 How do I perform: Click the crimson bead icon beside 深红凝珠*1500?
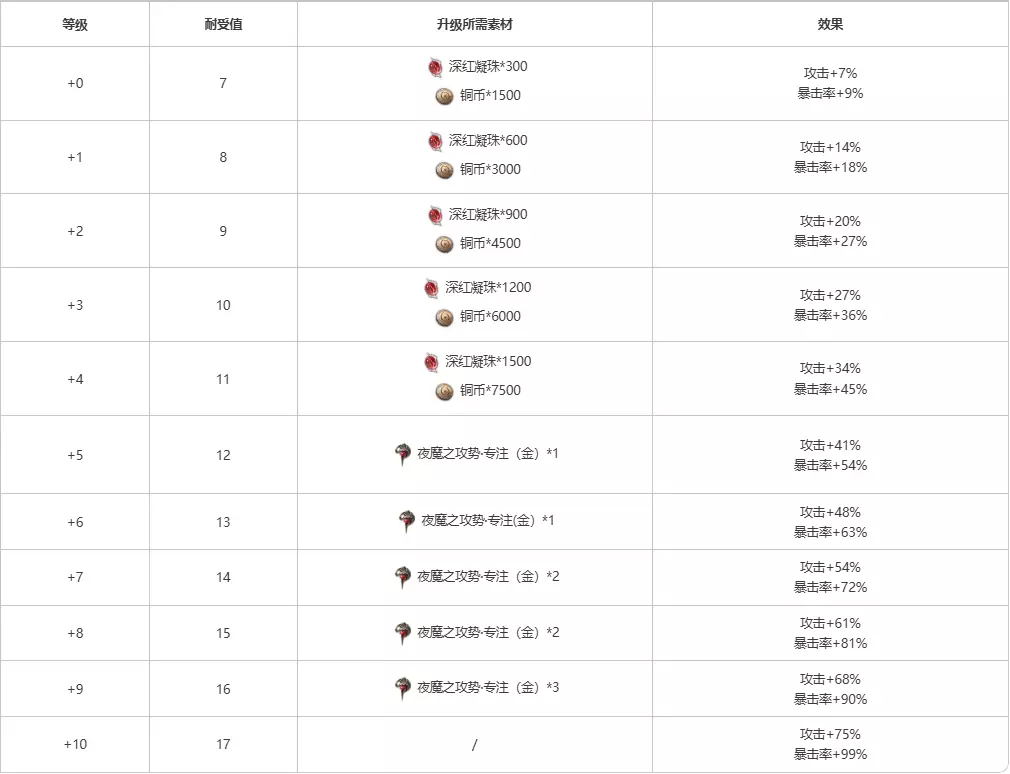point(431,362)
